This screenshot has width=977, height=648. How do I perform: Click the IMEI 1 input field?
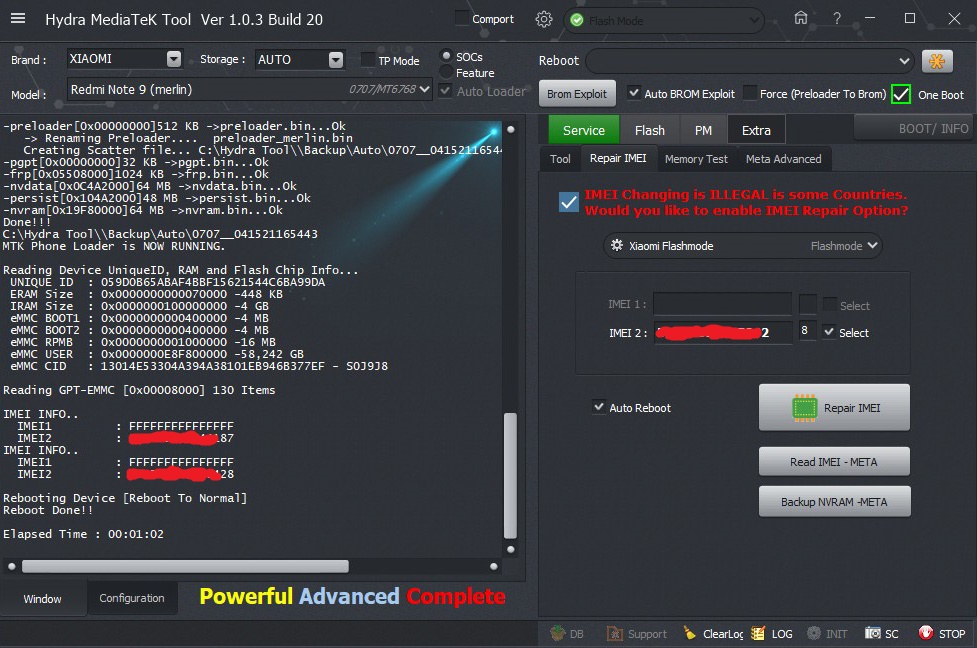pyautogui.click(x=722, y=304)
